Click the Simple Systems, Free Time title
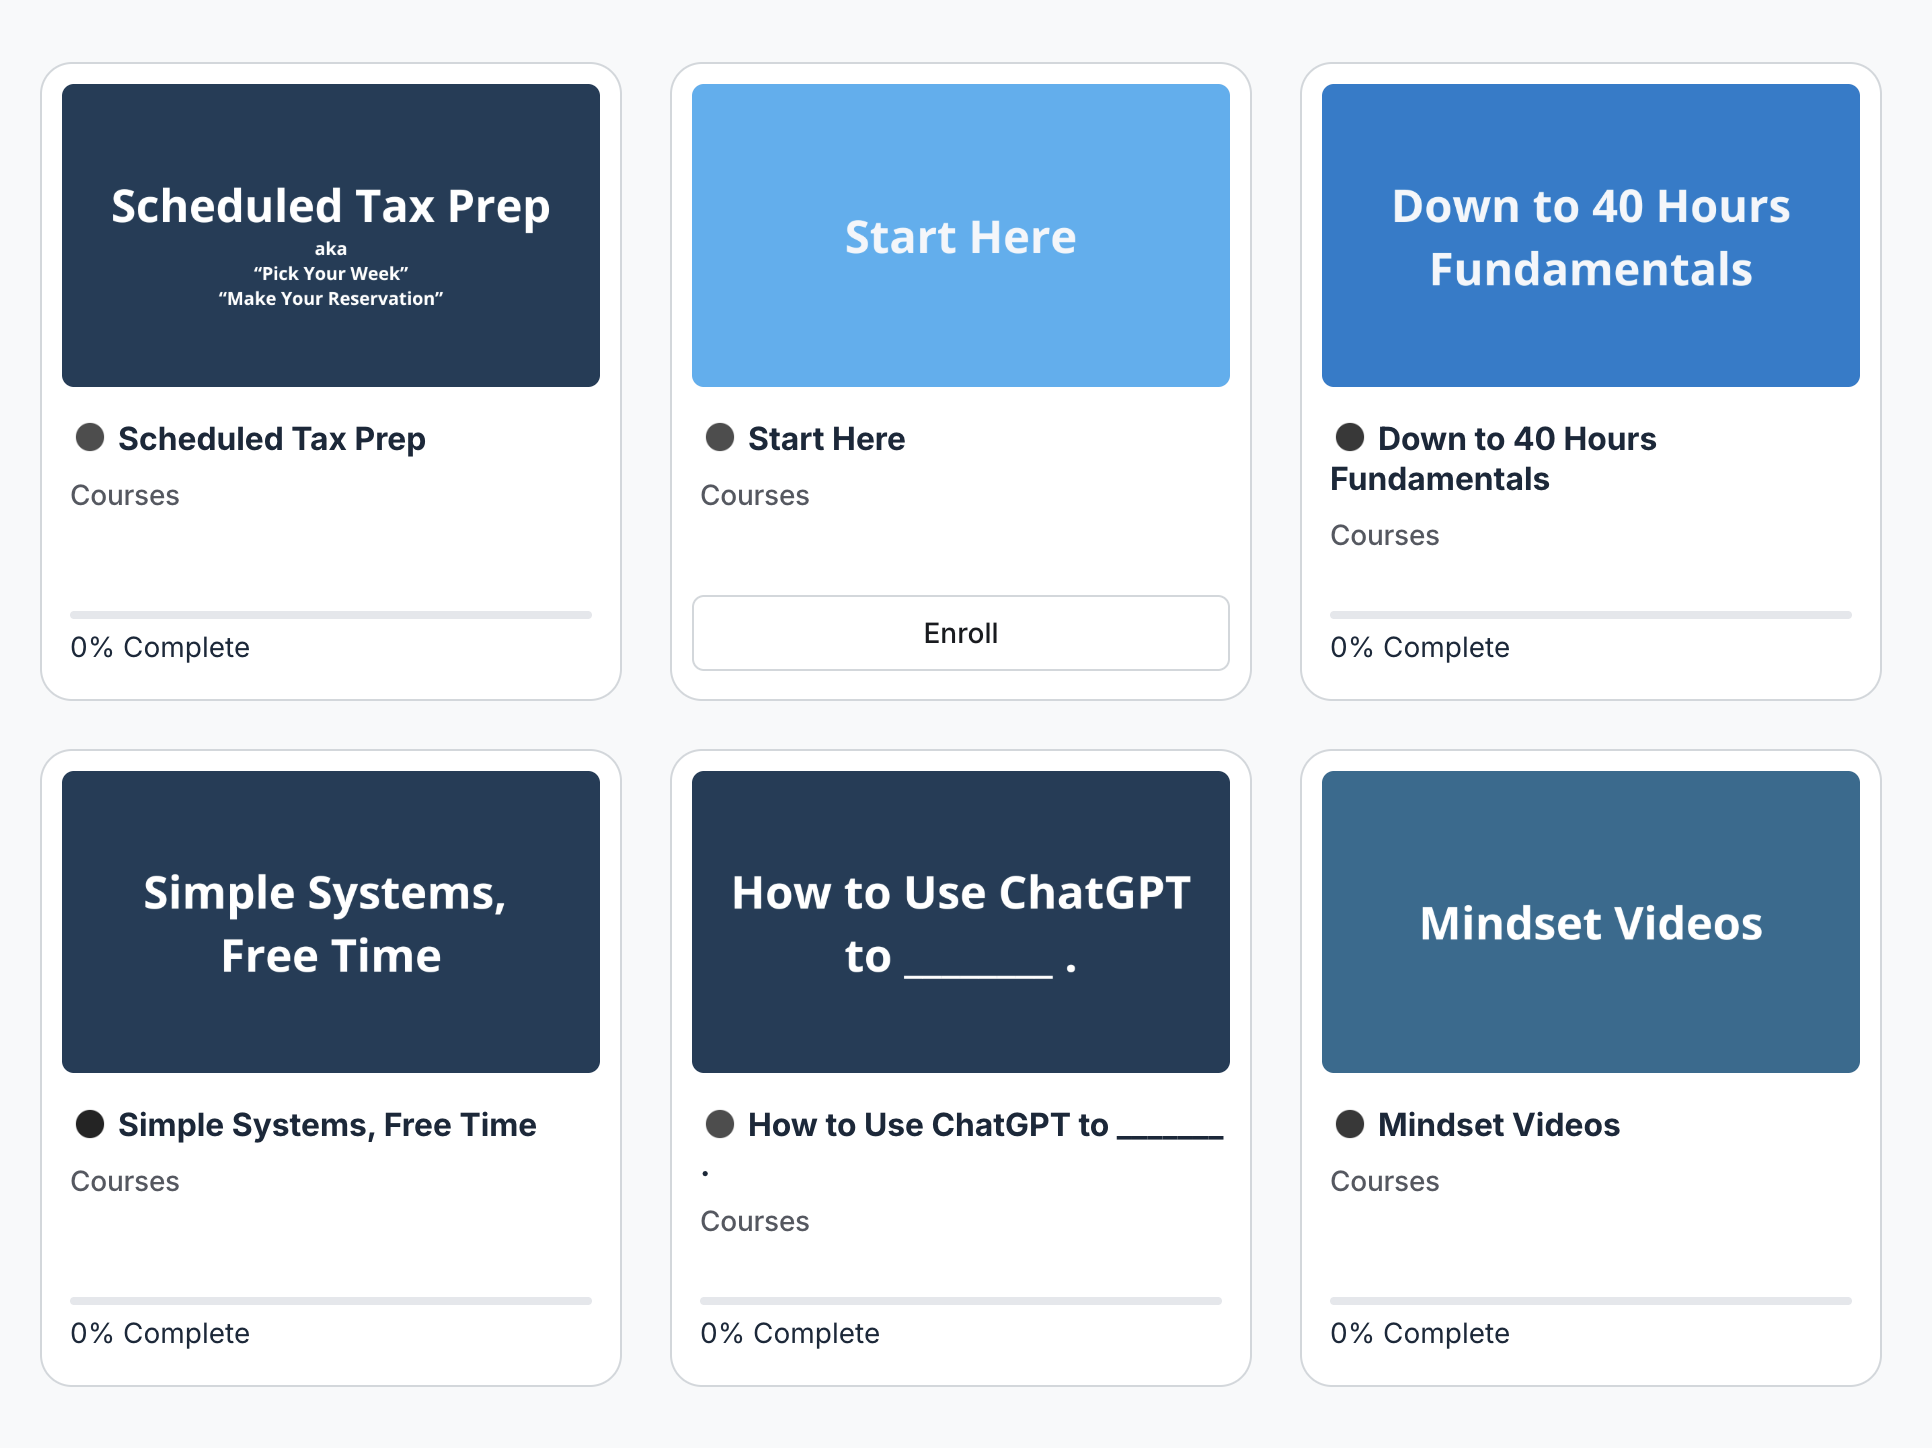Image resolution: width=1932 pixels, height=1448 pixels. [x=327, y=1125]
